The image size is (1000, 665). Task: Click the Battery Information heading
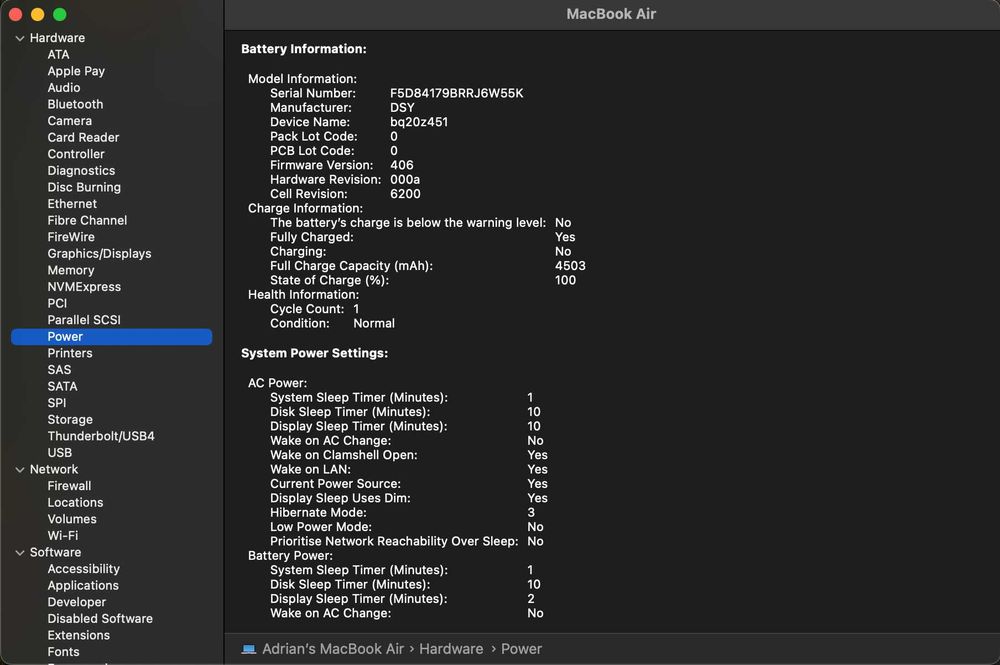point(304,49)
